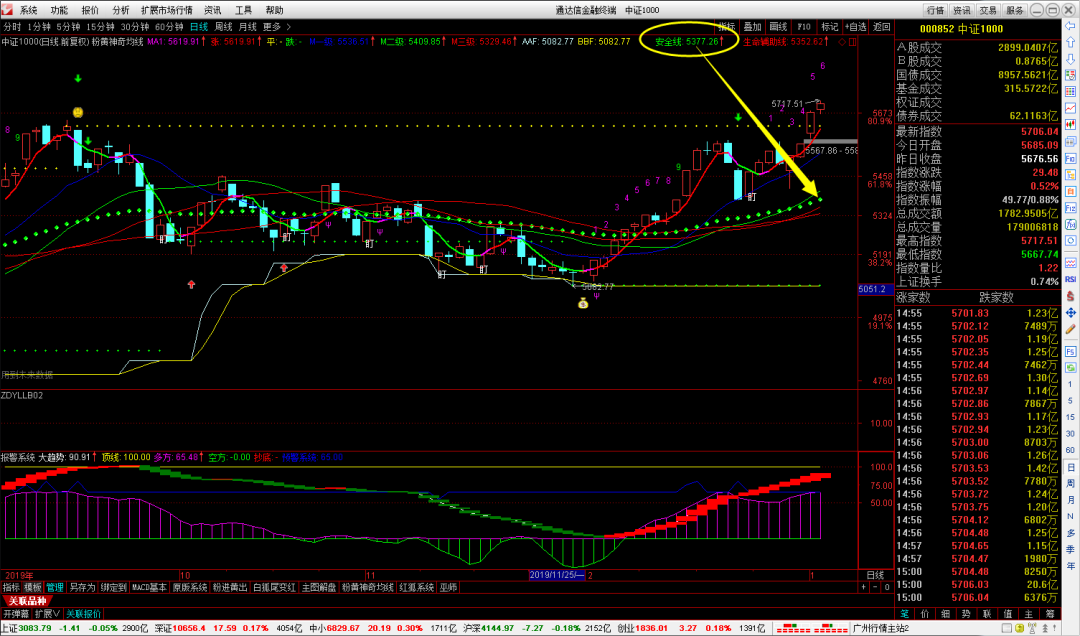The image size is (1080, 636).
Task: Click the down arrow icon in right sidebar
Action: coord(1070,59)
